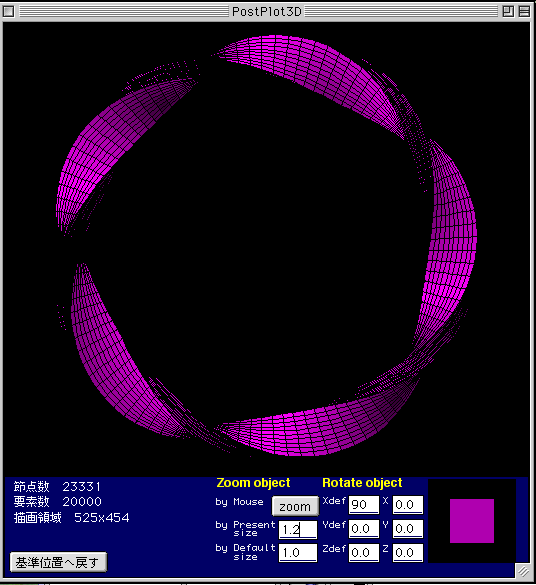Click the Z rotation value field

tap(408, 553)
